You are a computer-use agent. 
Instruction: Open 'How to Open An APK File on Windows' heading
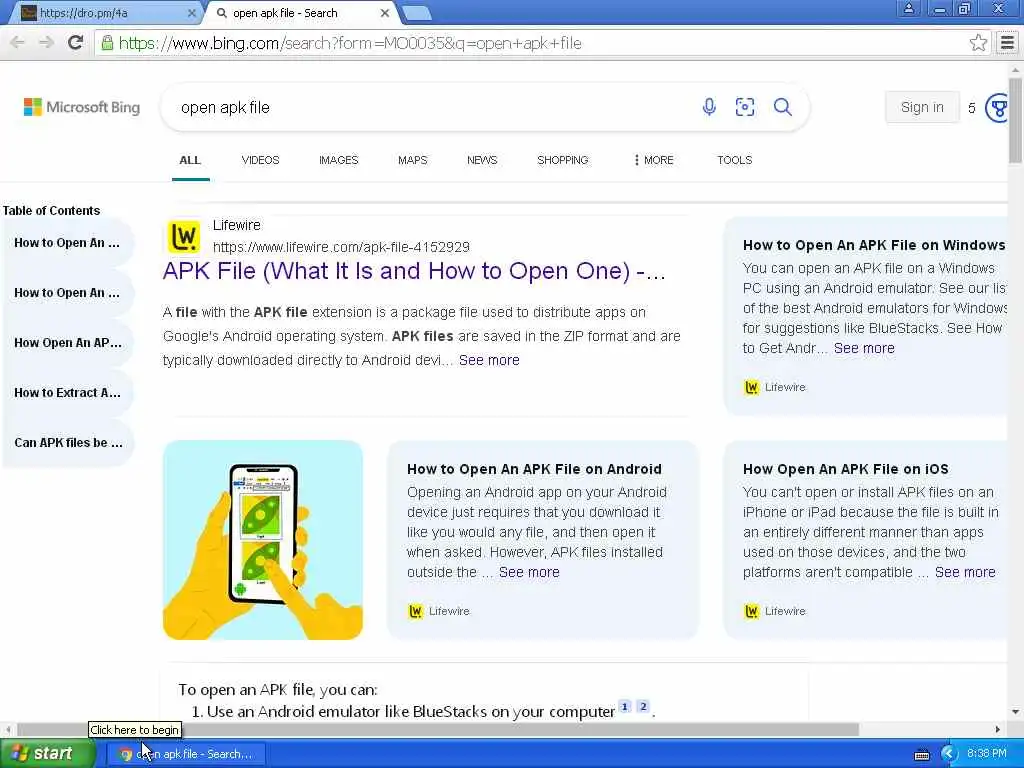point(874,245)
